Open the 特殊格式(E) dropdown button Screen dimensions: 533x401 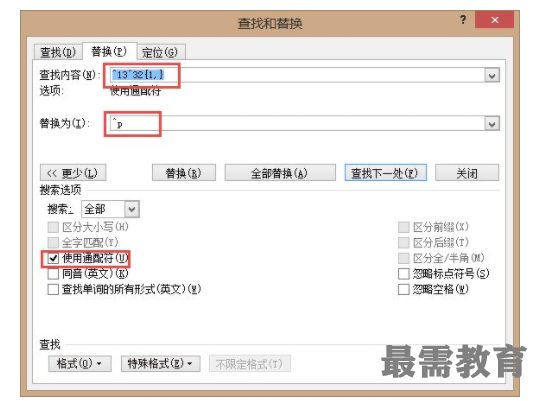click(160, 364)
